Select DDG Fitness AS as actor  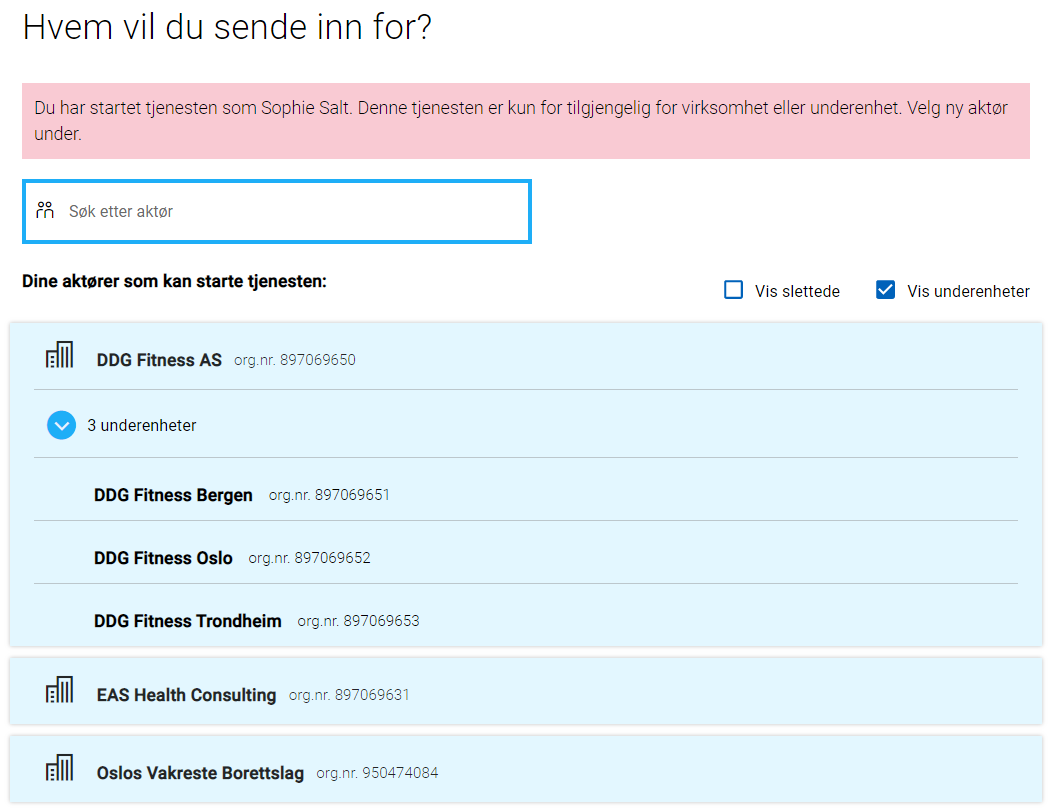click(159, 360)
